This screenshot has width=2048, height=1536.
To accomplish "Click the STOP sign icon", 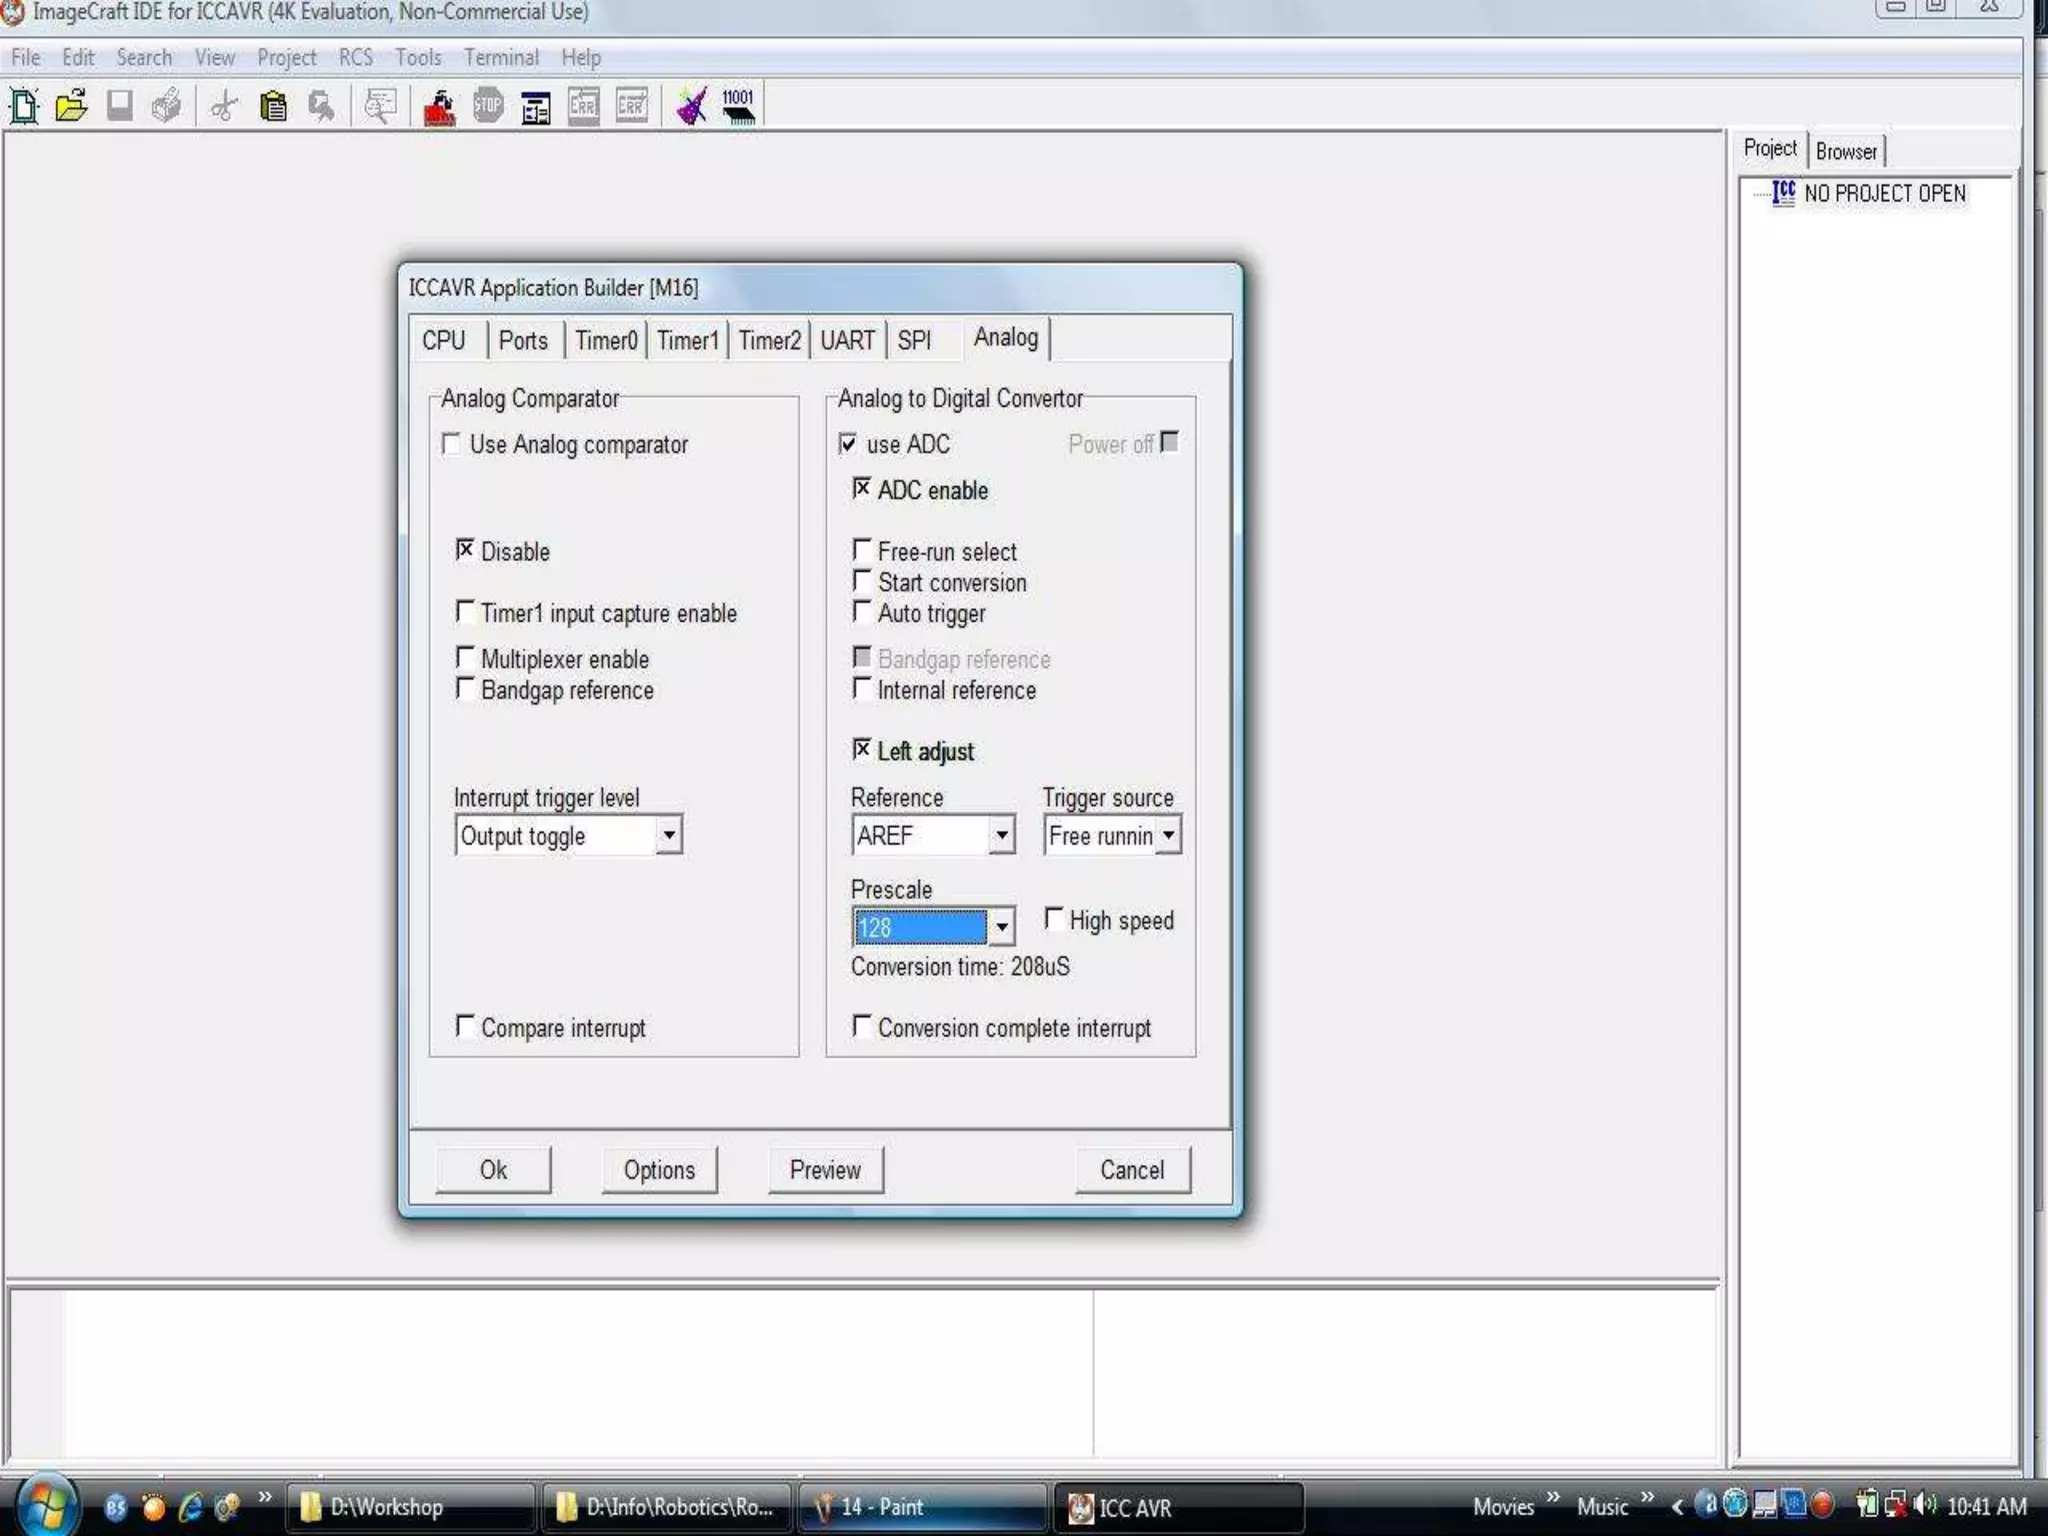I will 488,106.
